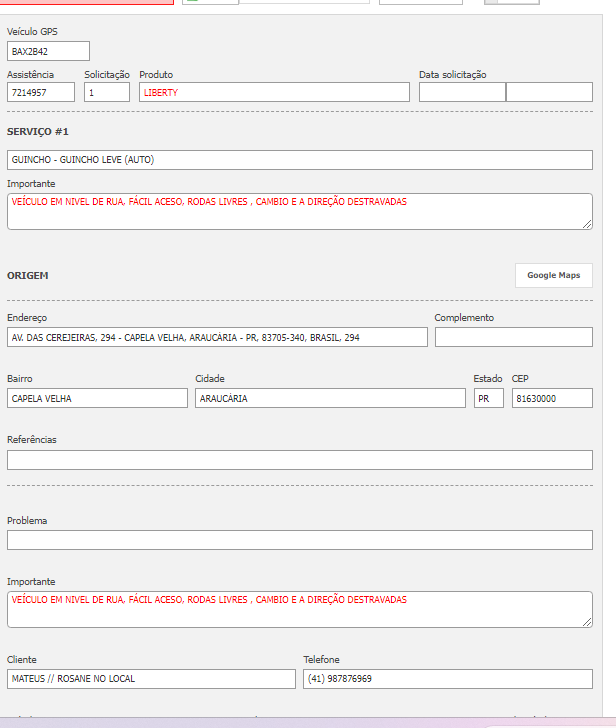This screenshot has height=728, width=616.
Task: Click the Importante notes under Serviço #1
Action: coord(299,211)
